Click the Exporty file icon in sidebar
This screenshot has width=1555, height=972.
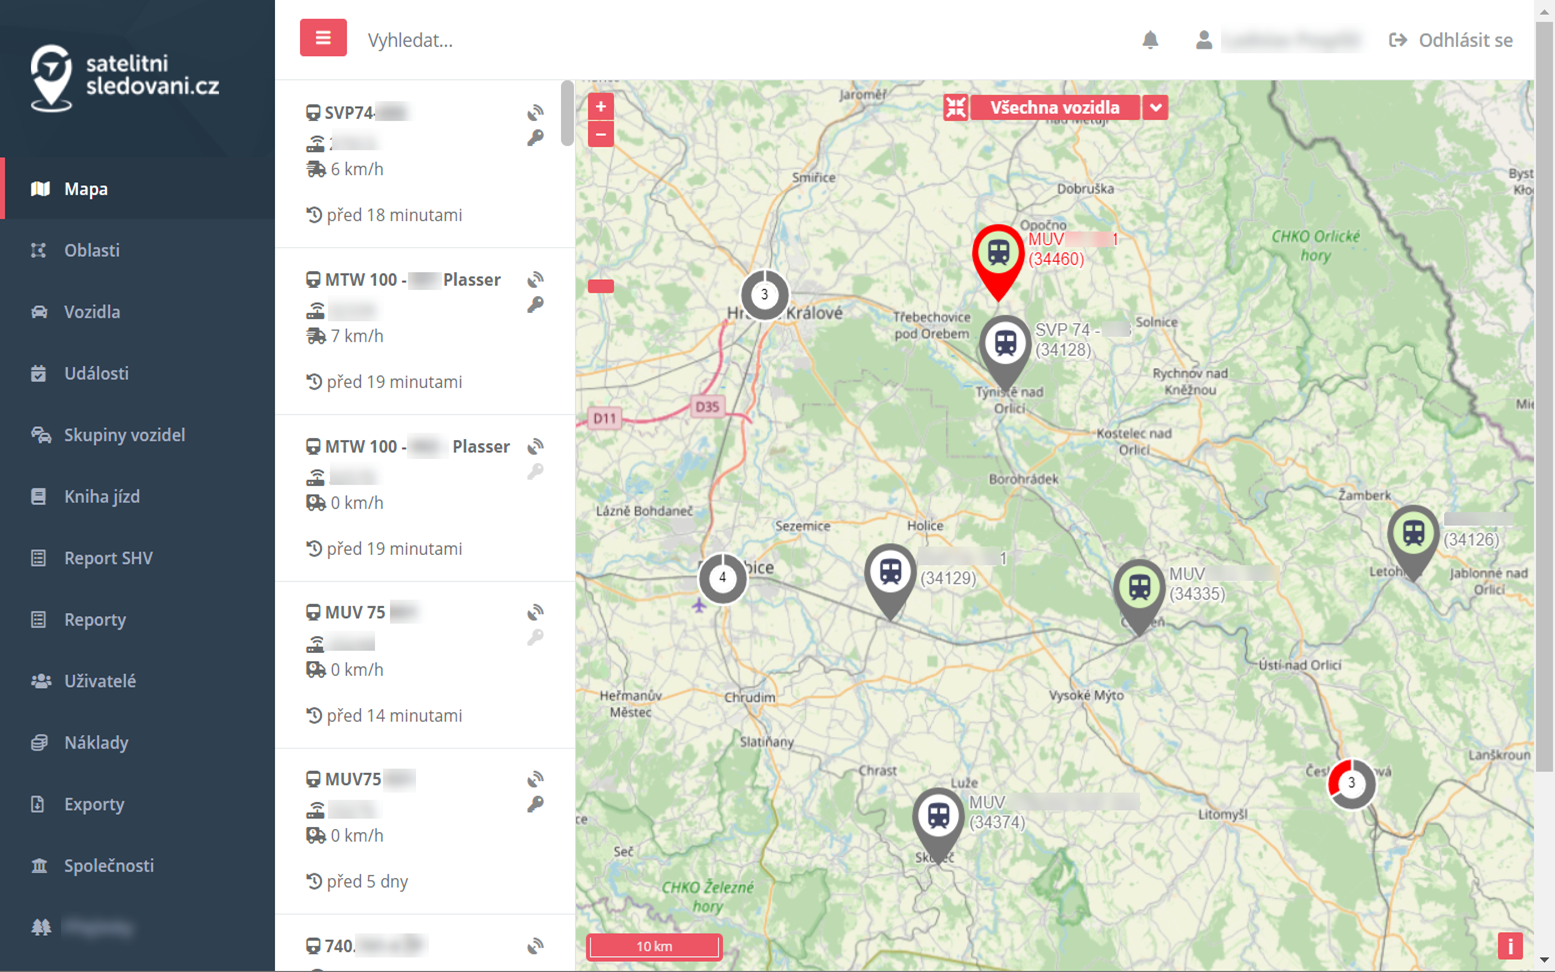(x=38, y=804)
